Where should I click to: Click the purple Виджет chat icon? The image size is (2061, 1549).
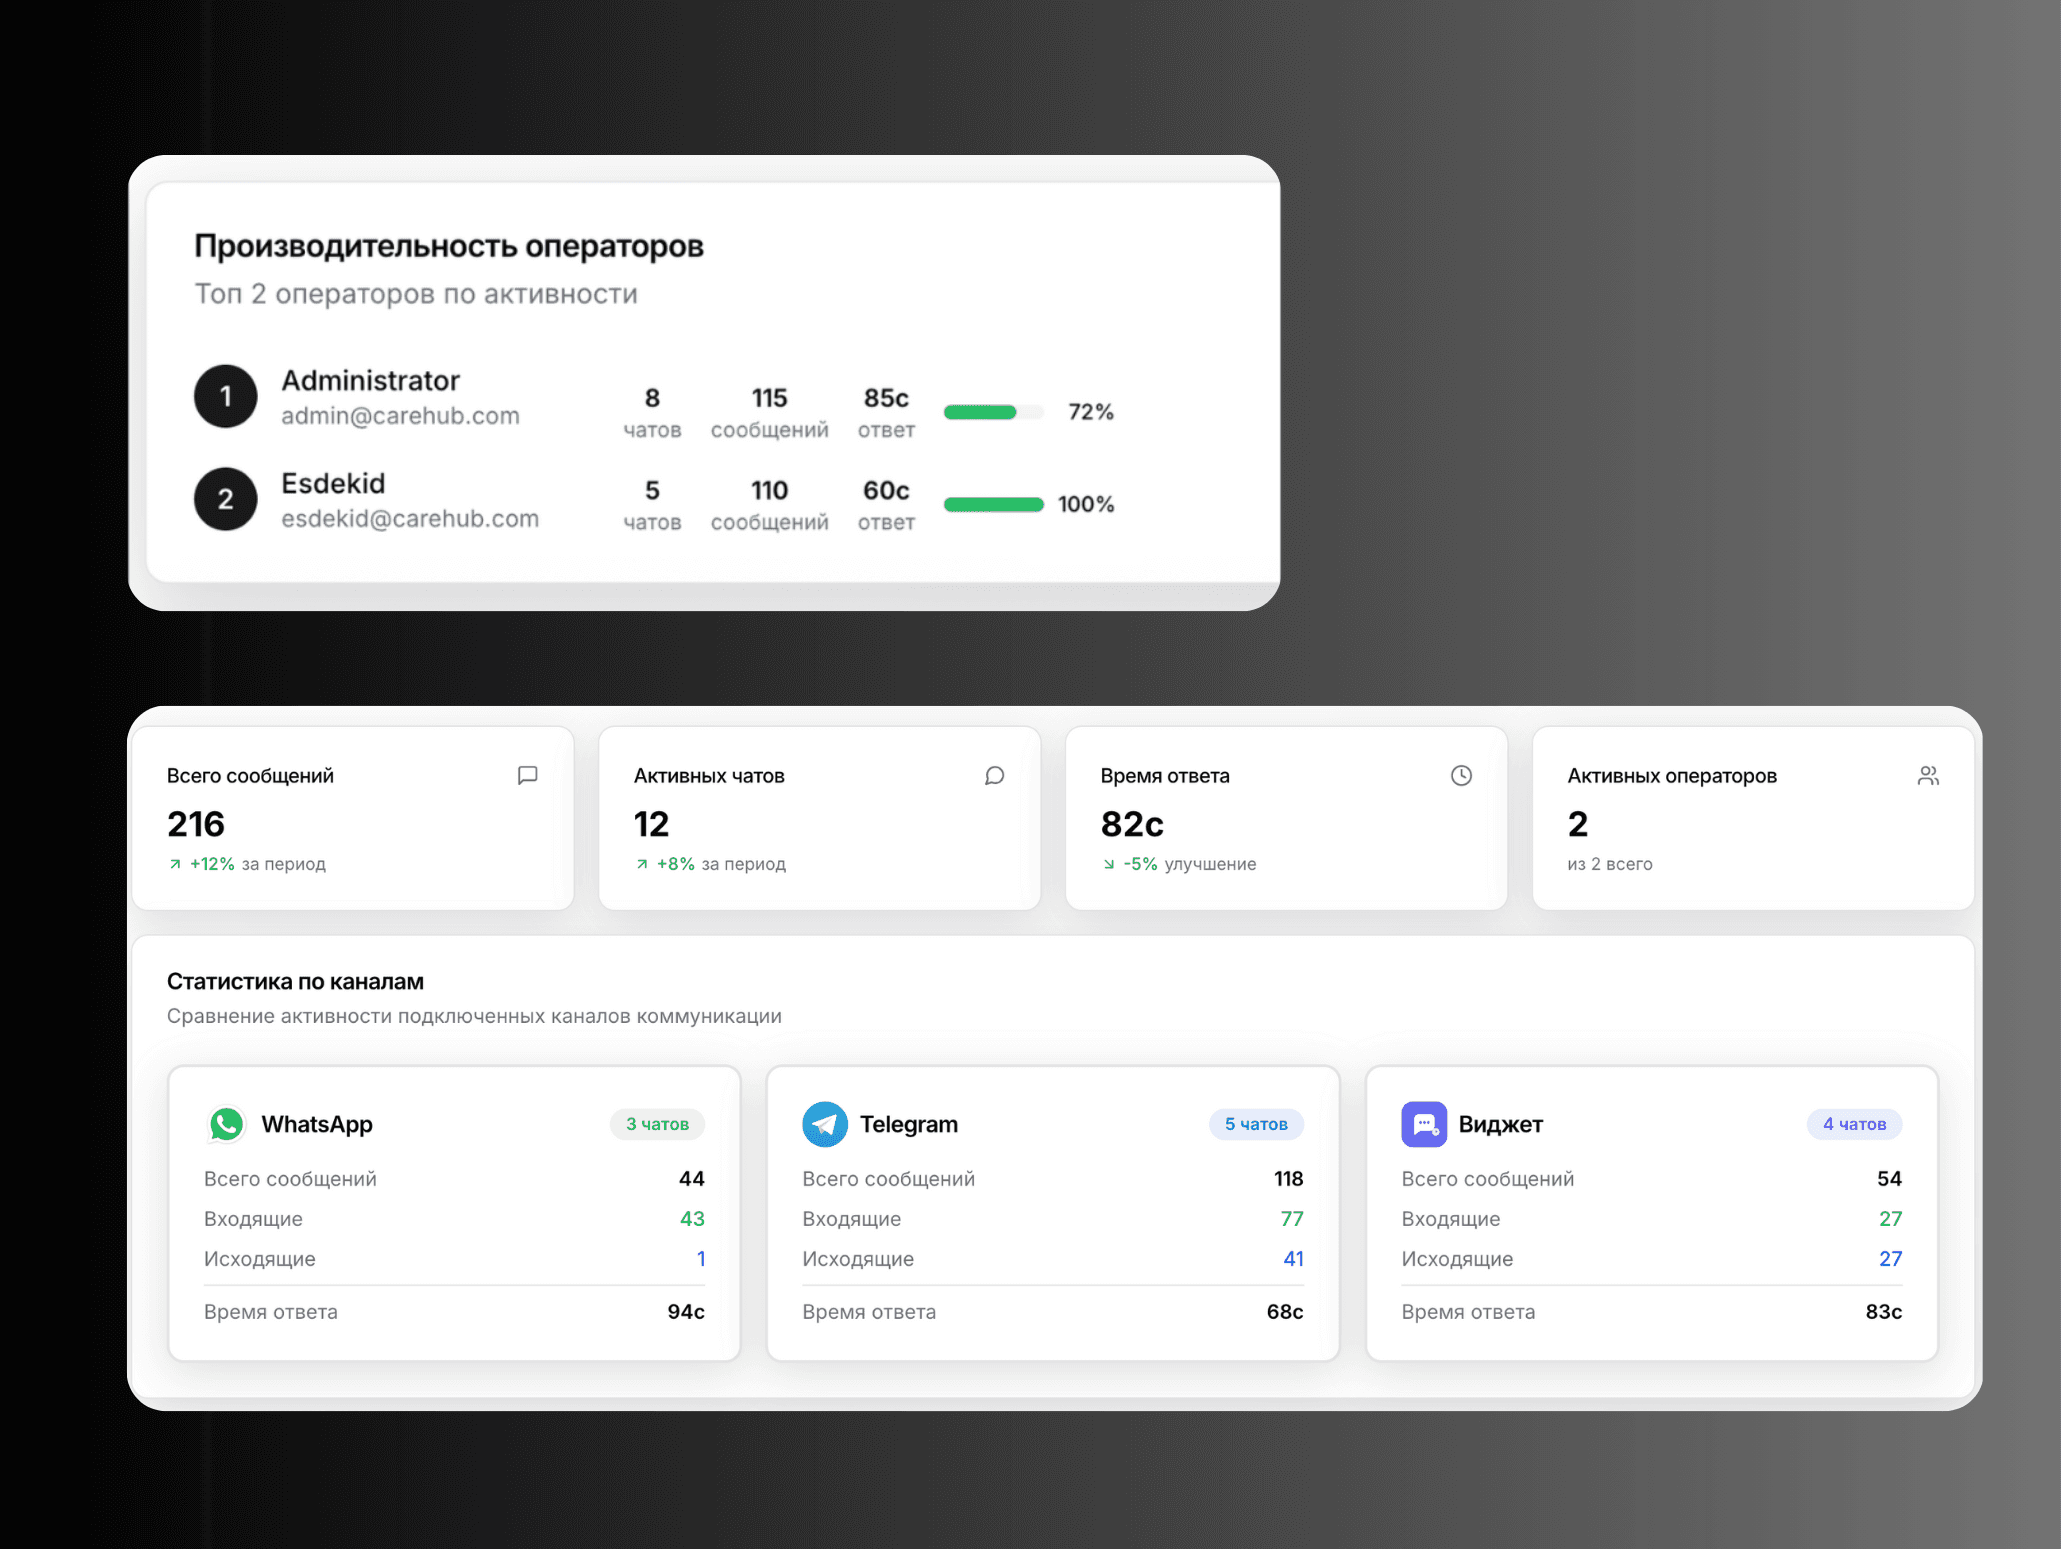(1424, 1124)
